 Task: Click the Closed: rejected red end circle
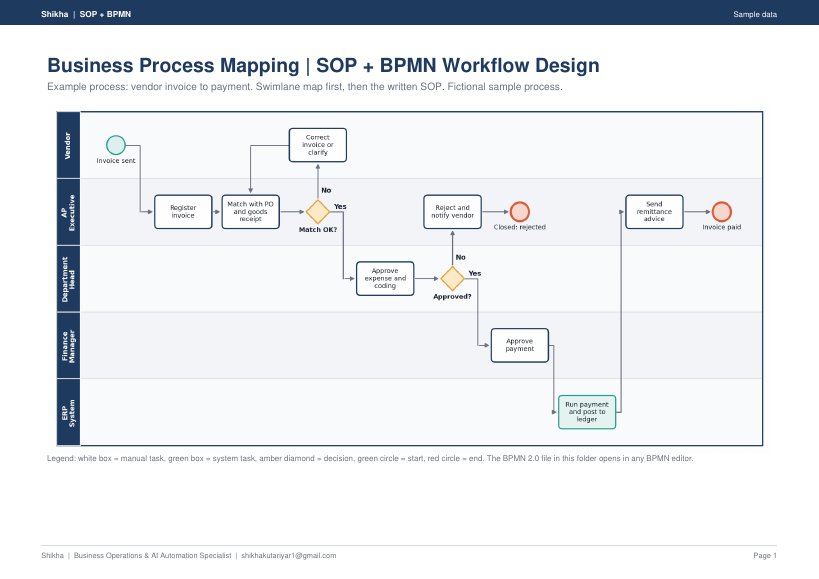pos(519,211)
